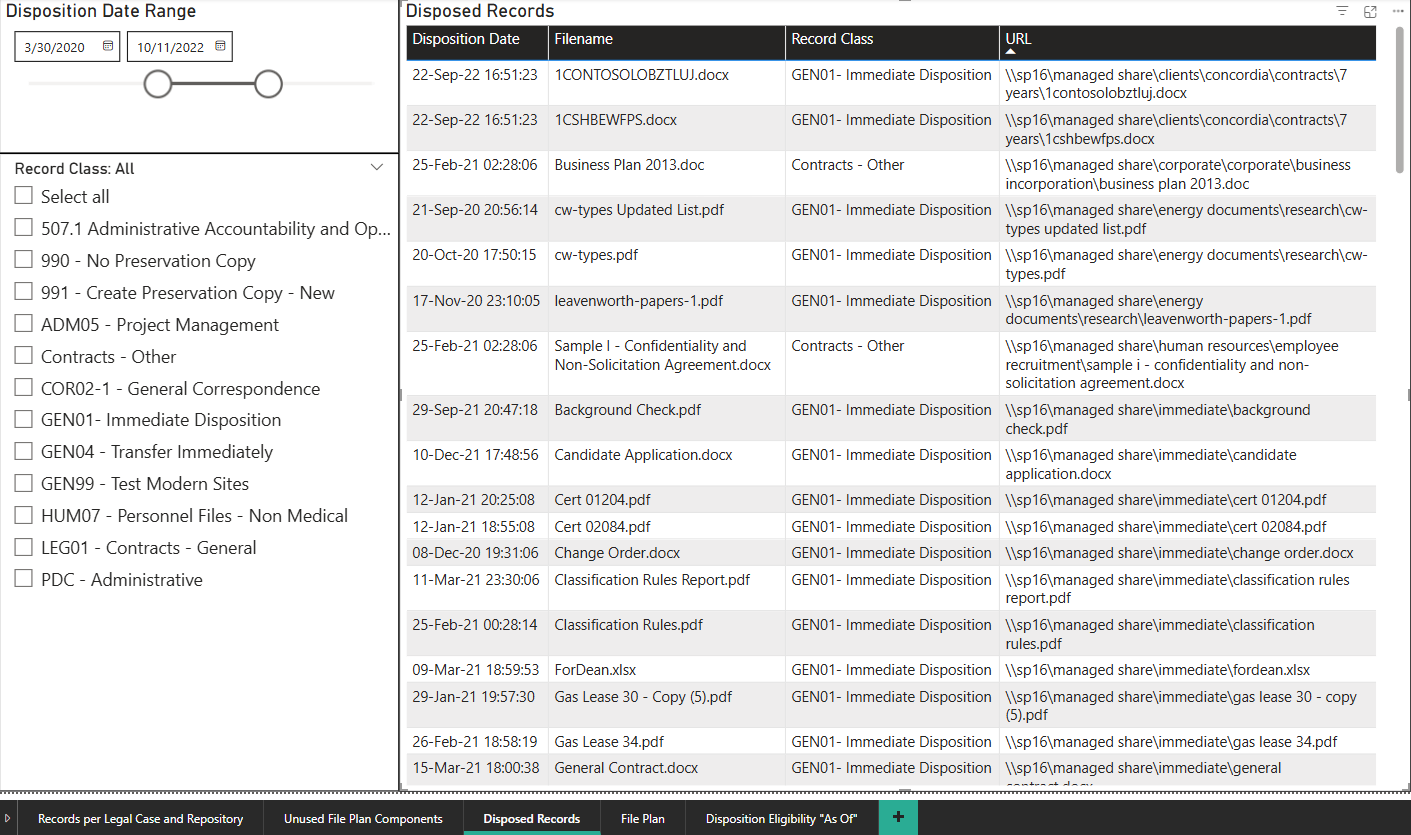Check the Select all checkbox

pyautogui.click(x=24, y=196)
